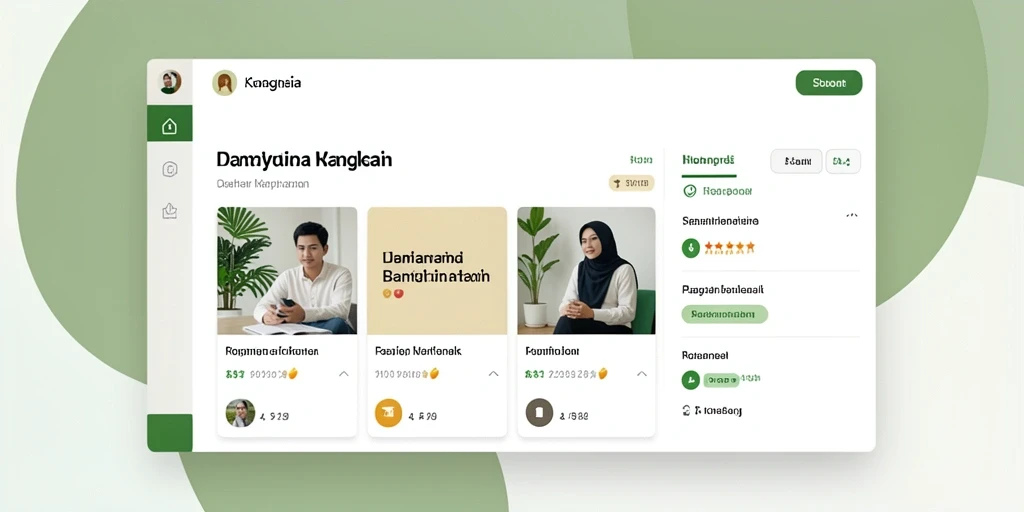The width and height of the screenshot is (1024, 512).
Task: Click the orange round icon in middle card
Action: pyautogui.click(x=389, y=413)
